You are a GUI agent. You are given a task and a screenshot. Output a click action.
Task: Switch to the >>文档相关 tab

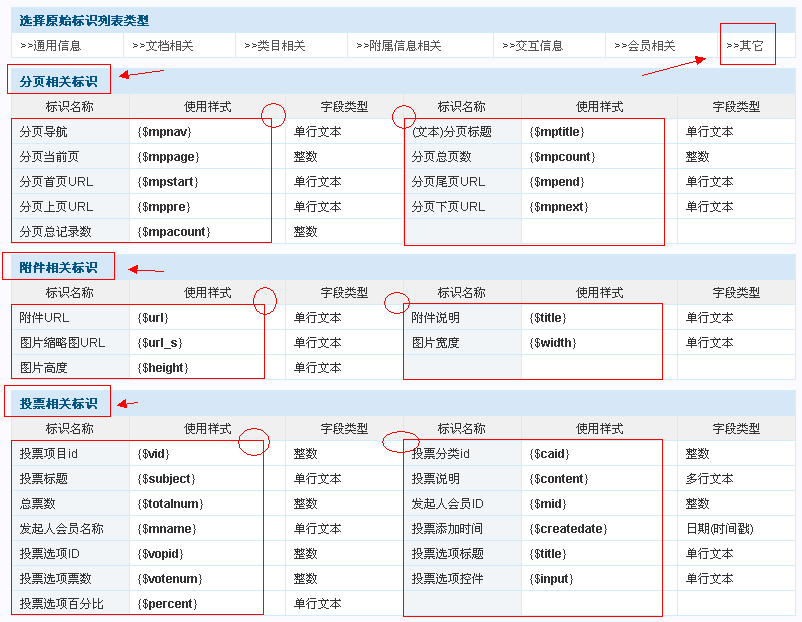163,46
